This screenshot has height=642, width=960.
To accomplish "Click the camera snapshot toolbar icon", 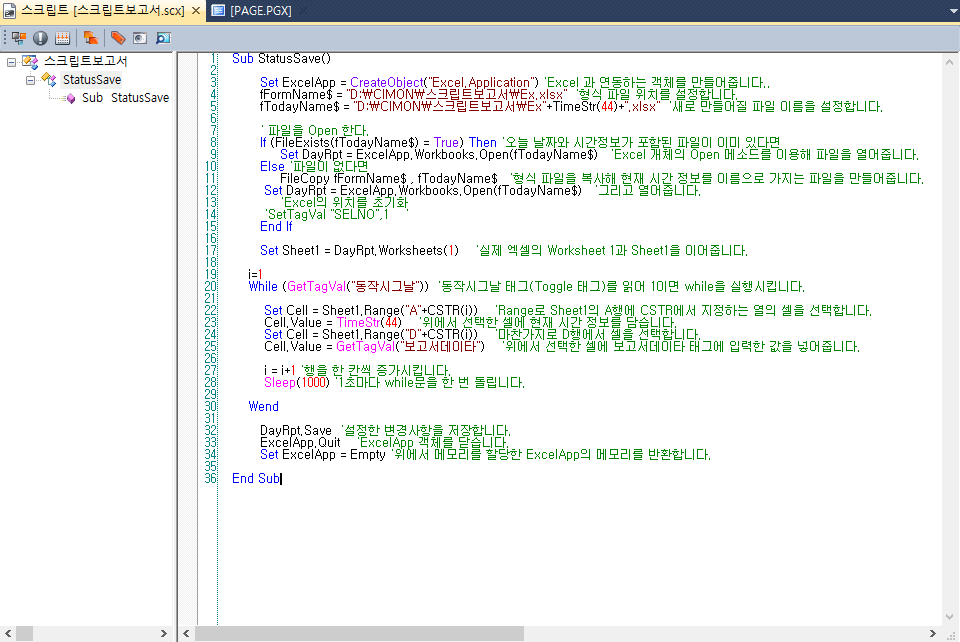I will coord(140,38).
